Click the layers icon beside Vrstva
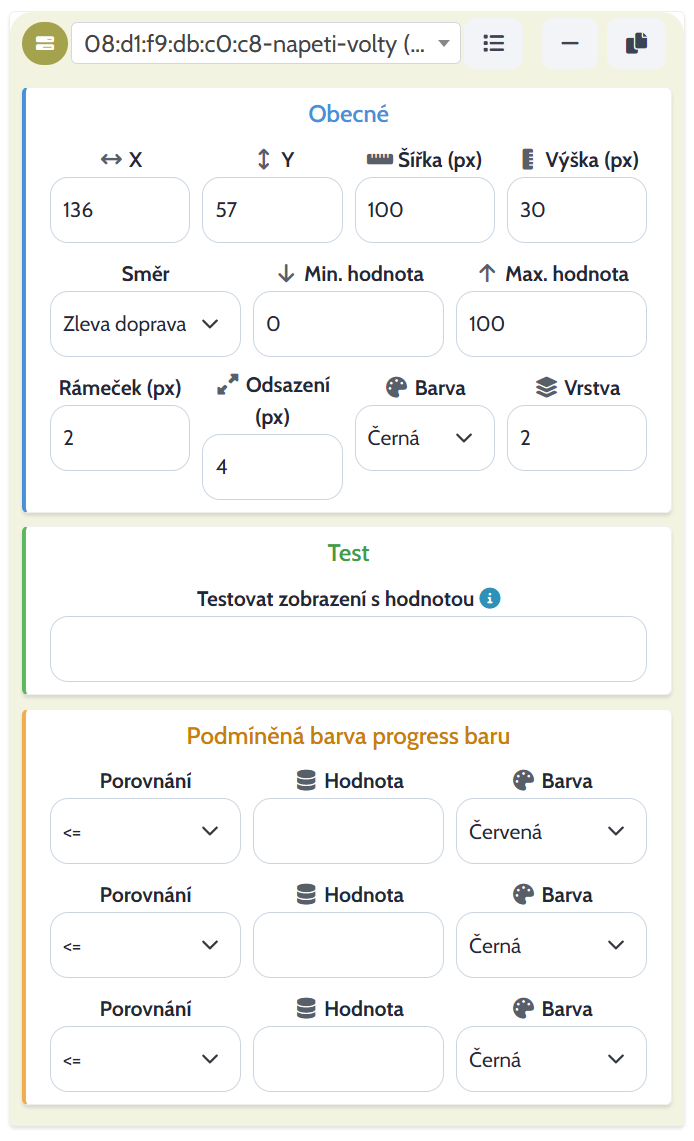Viewport: 694px width, 1141px height. (x=546, y=387)
